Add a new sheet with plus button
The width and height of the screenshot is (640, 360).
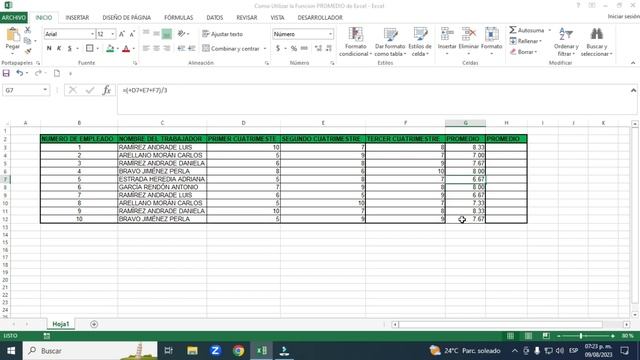tap(94, 324)
